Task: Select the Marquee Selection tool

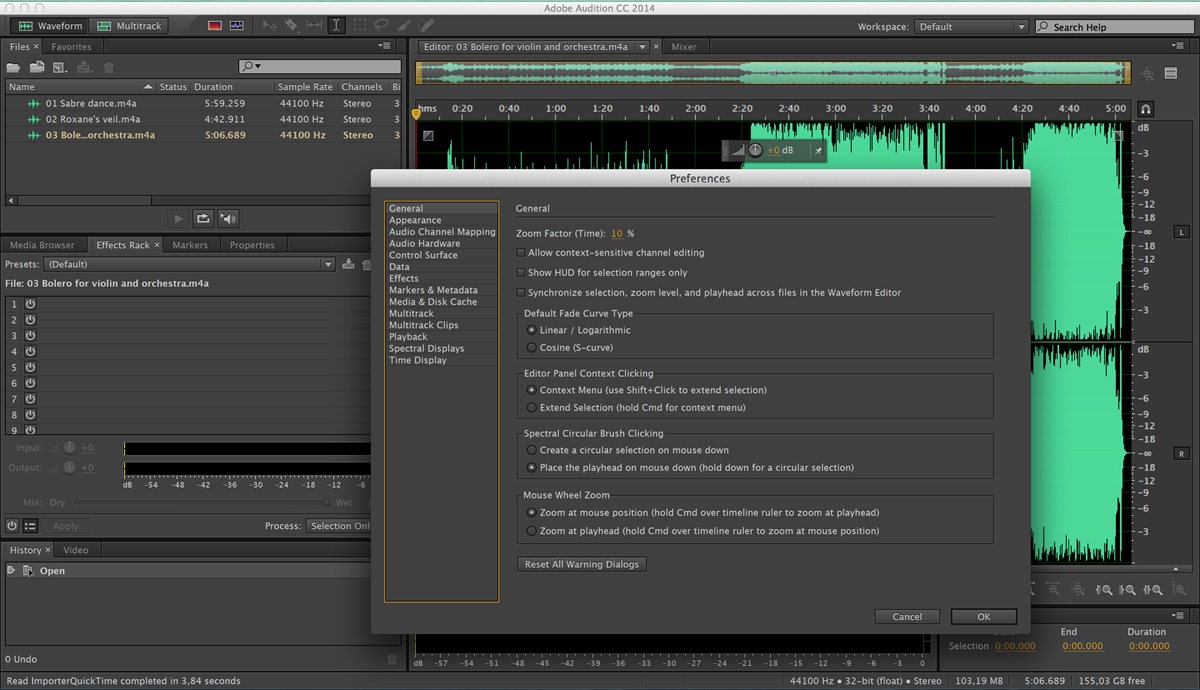Action: (359, 26)
